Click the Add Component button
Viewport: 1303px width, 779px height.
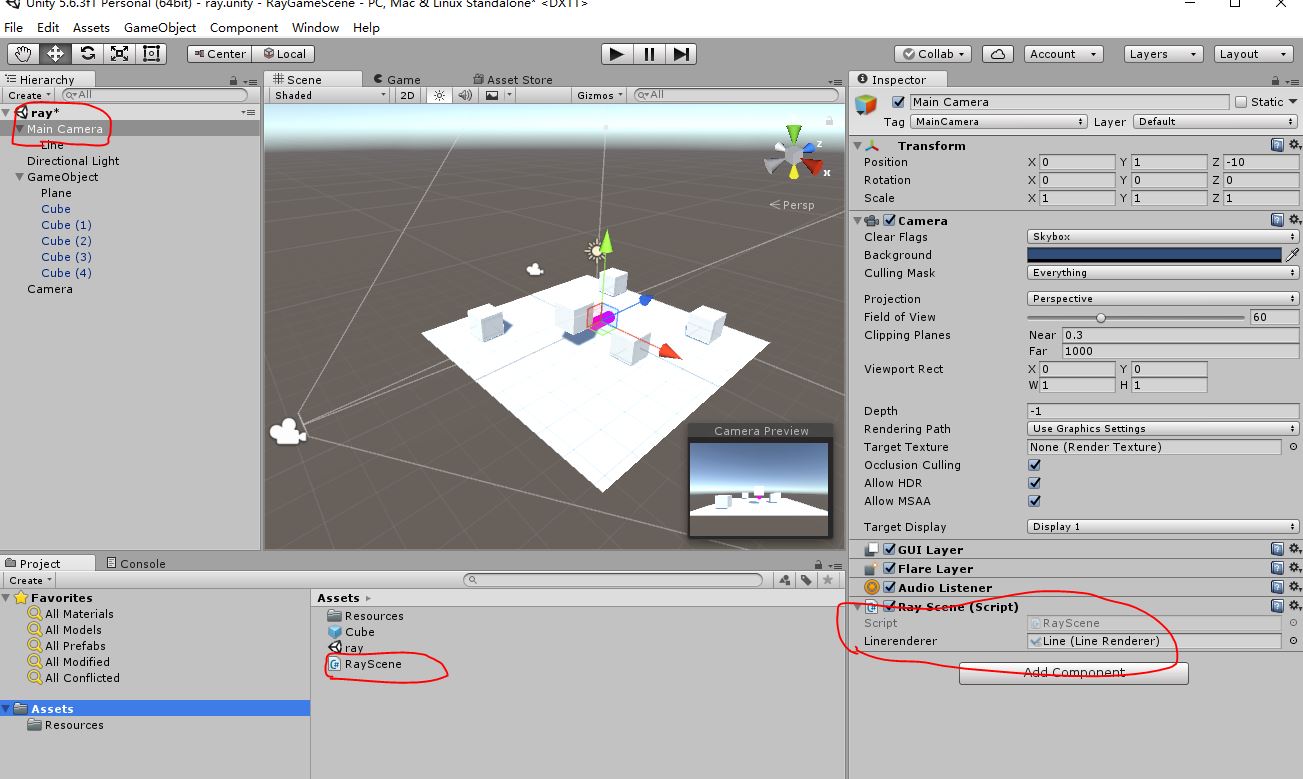(x=1074, y=673)
